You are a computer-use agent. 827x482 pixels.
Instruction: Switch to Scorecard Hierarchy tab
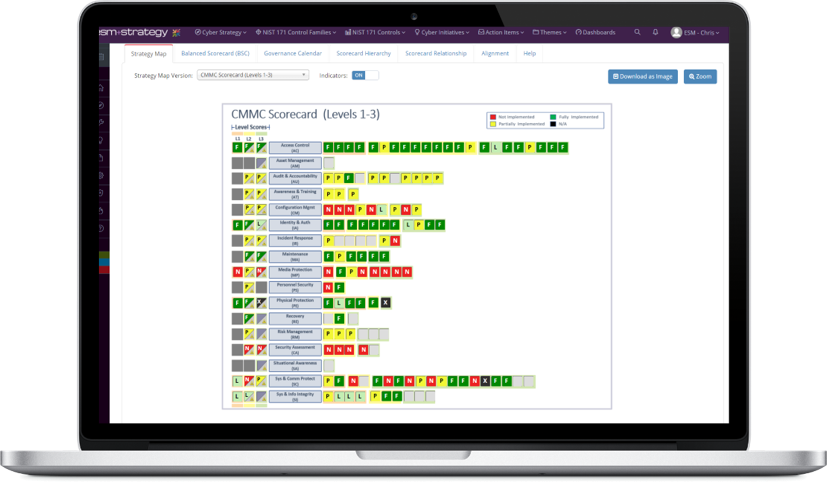tap(363, 53)
